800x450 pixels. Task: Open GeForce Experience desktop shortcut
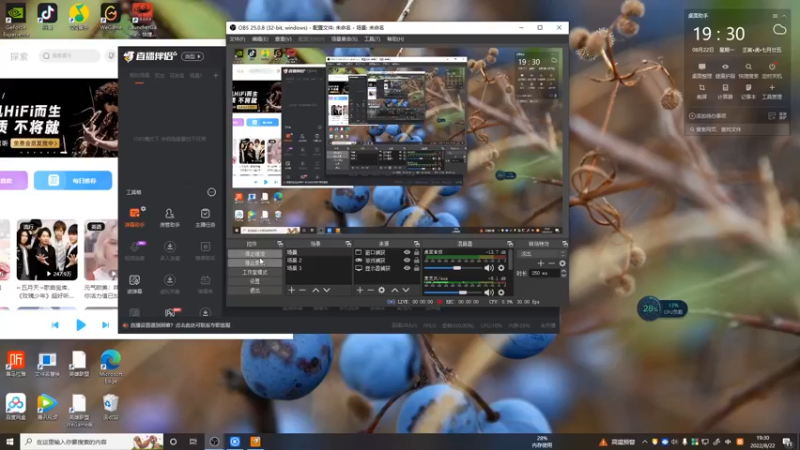coord(16,20)
